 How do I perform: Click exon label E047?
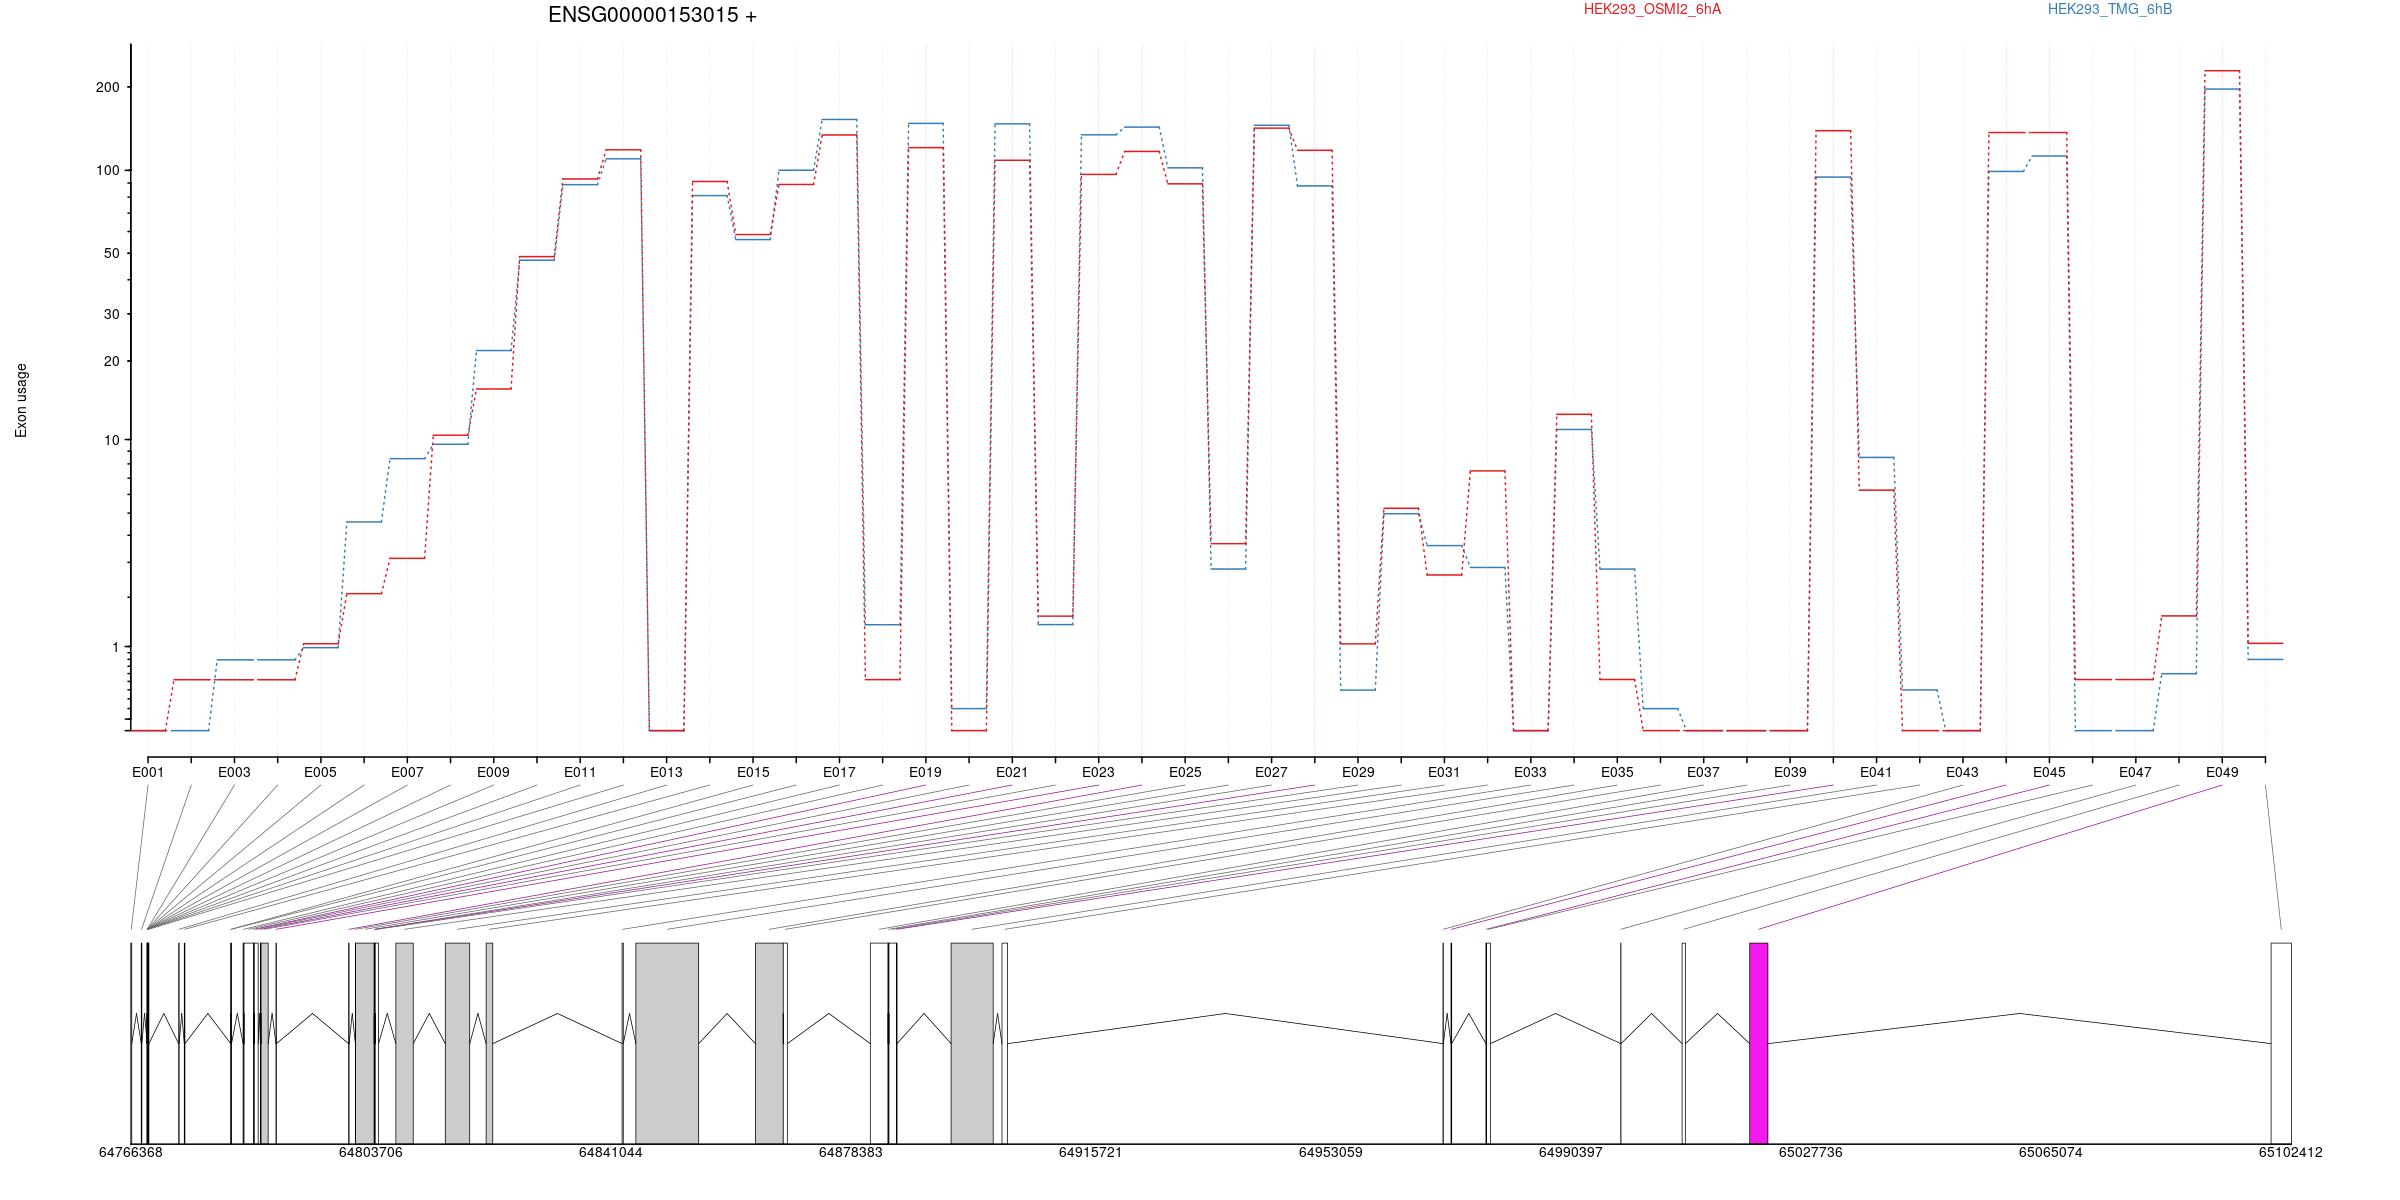2135,772
